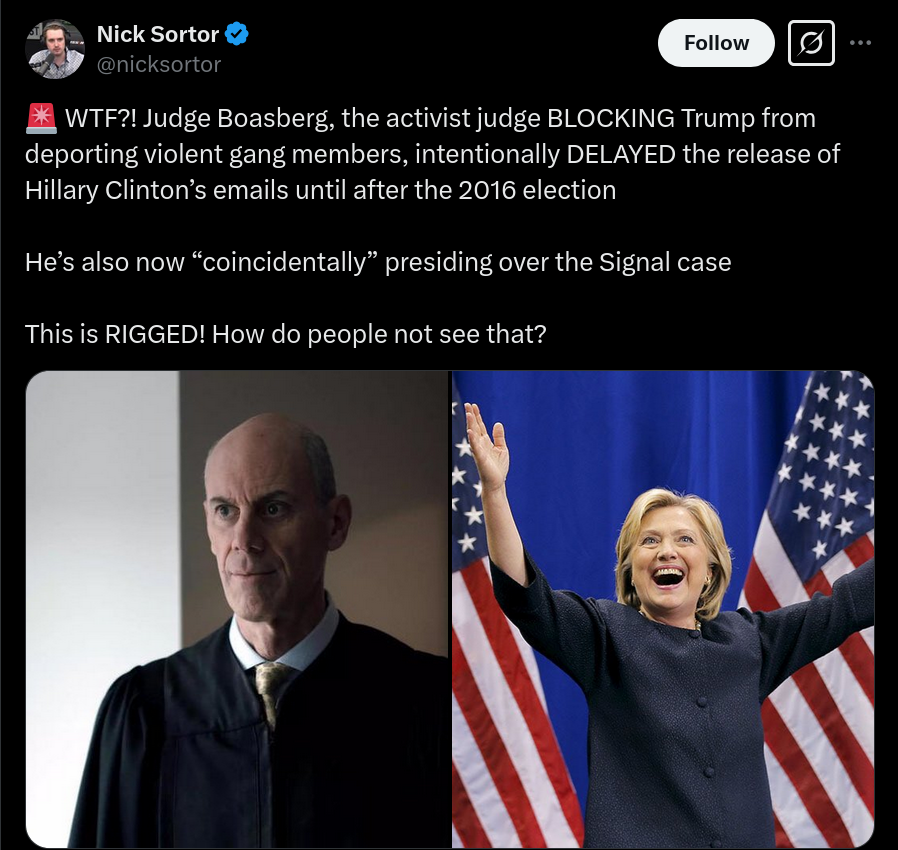Click the word DELAYED in the post

(621, 155)
